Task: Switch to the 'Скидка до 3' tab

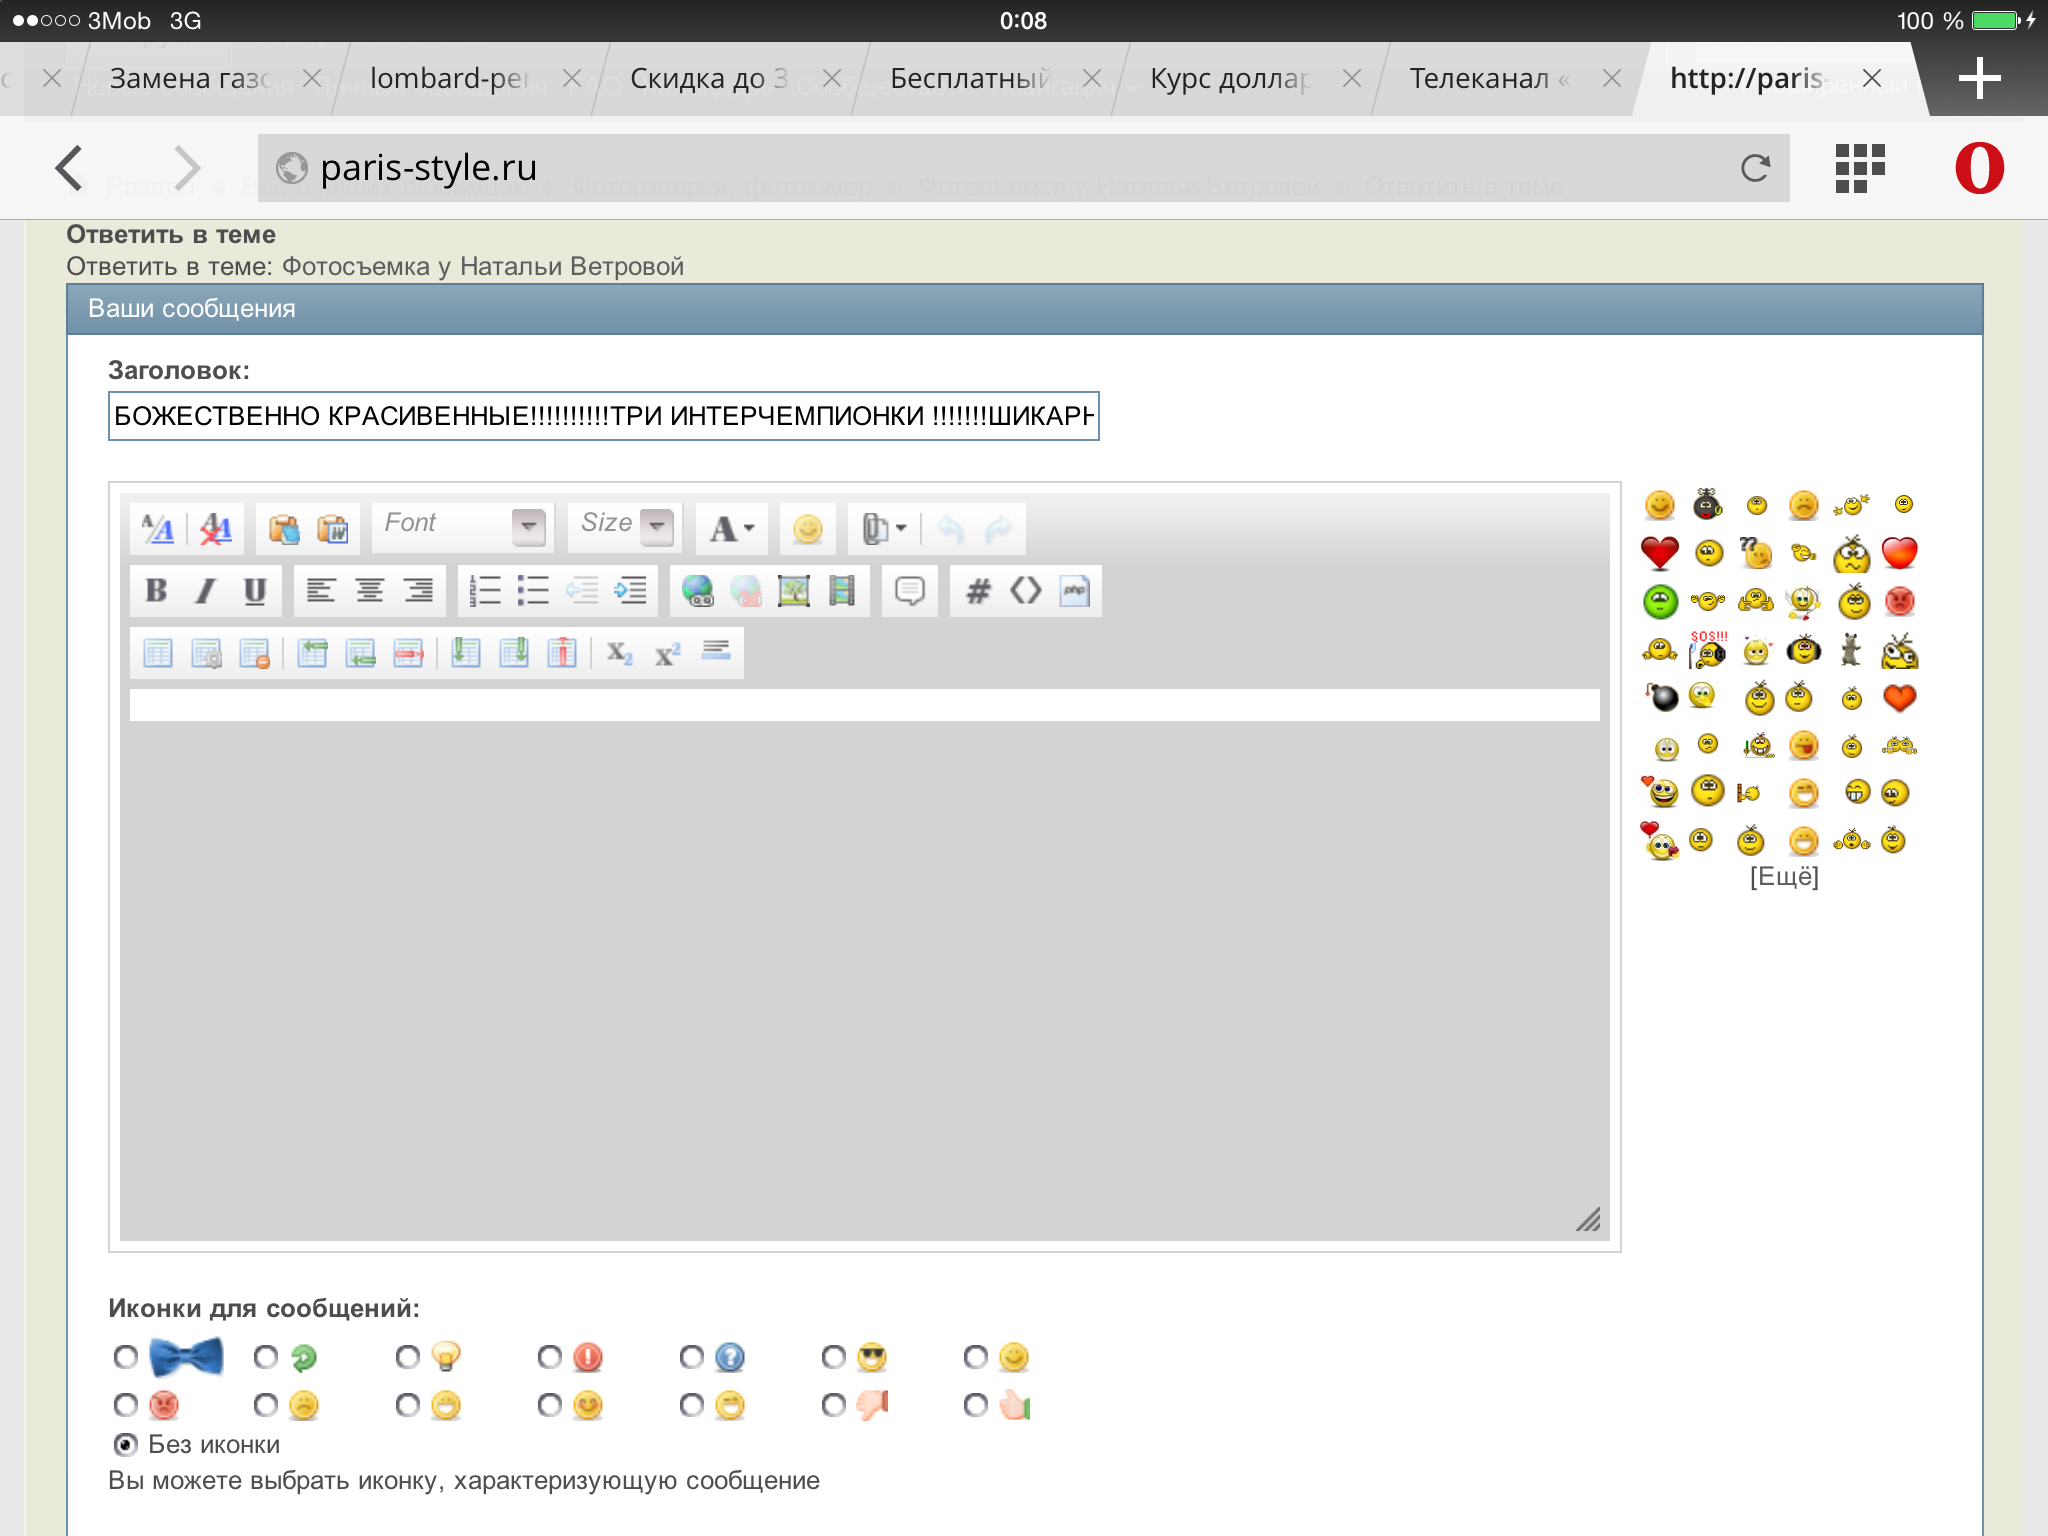Action: coord(709,78)
